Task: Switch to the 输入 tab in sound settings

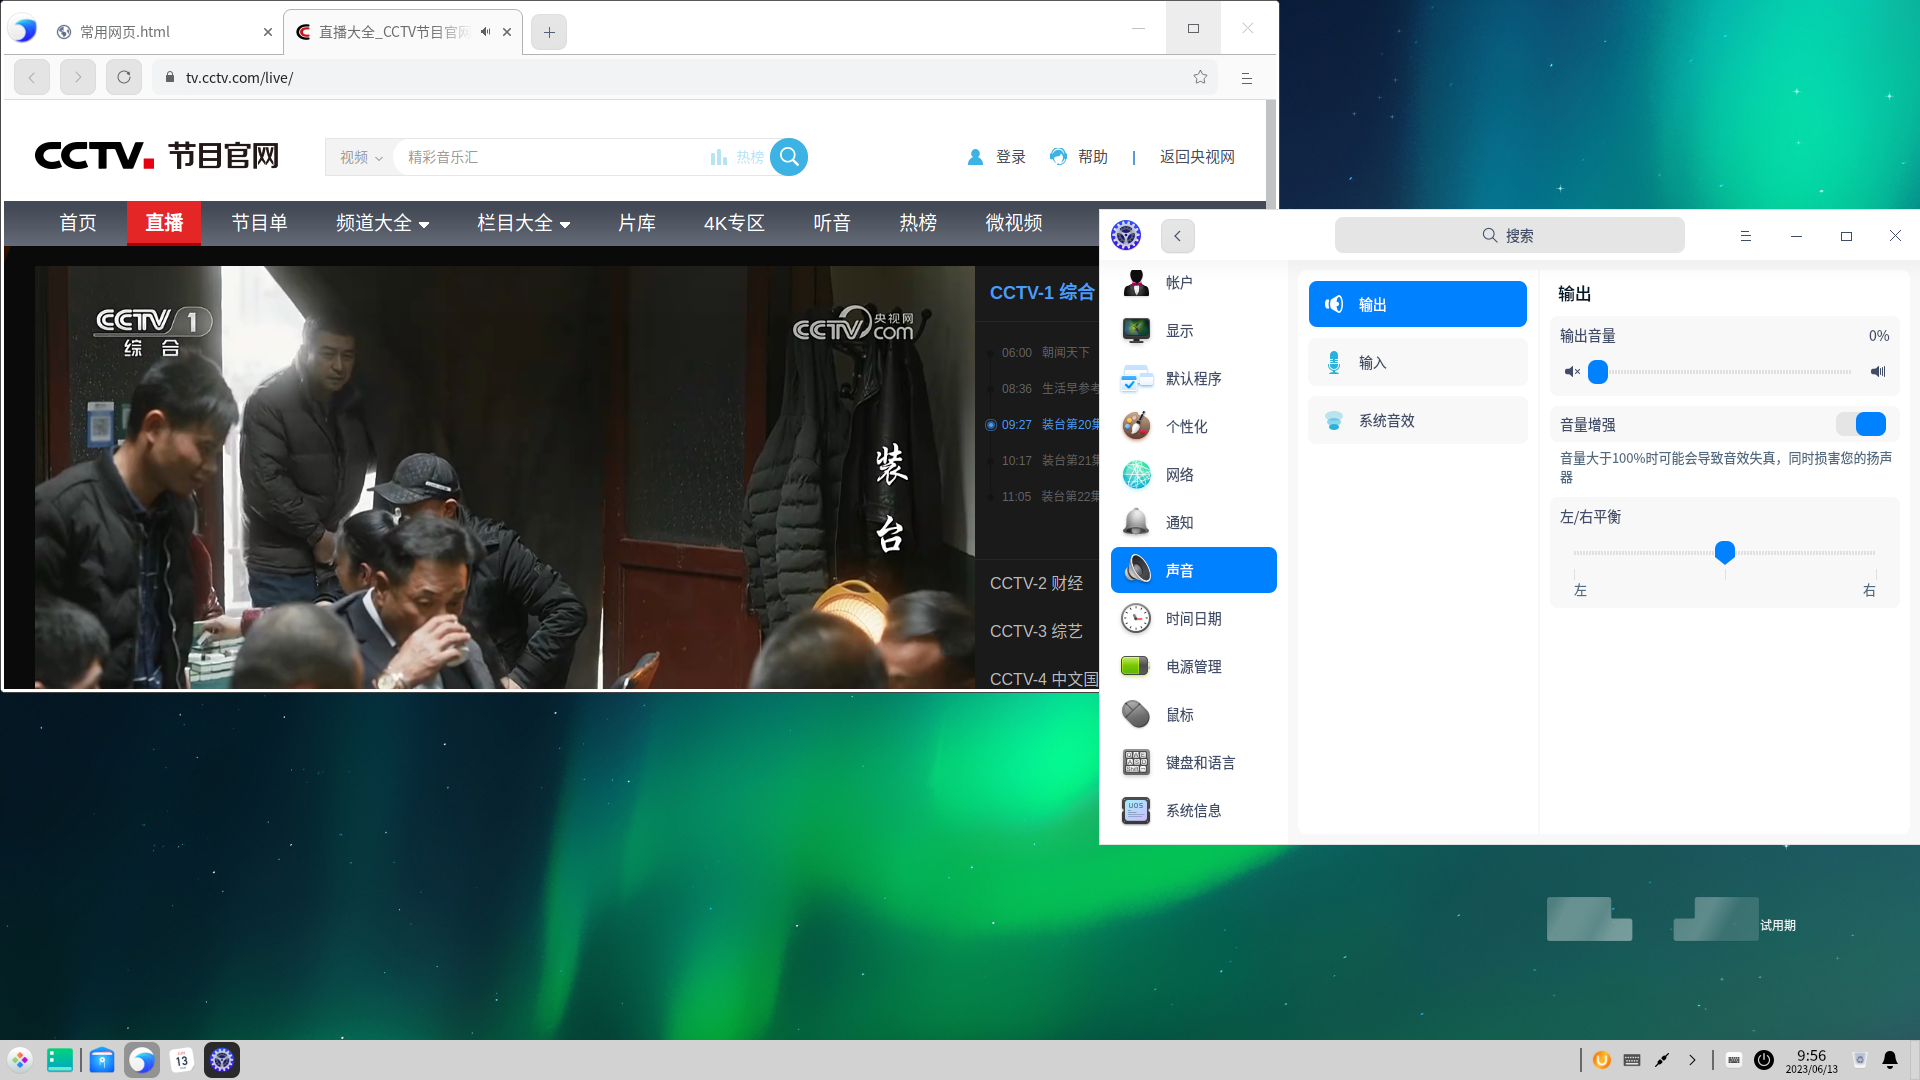Action: click(x=1417, y=362)
